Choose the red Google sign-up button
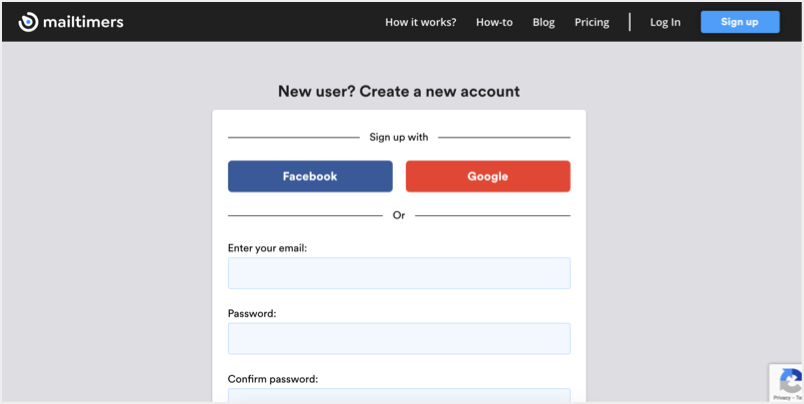The width and height of the screenshot is (804, 404). pos(488,176)
